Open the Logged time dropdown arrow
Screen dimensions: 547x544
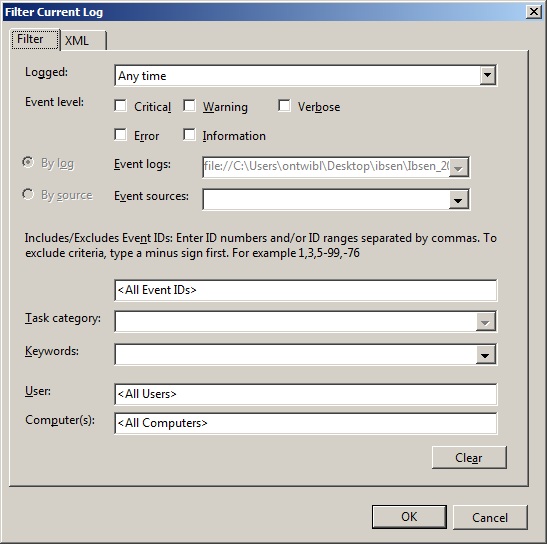coord(487,75)
